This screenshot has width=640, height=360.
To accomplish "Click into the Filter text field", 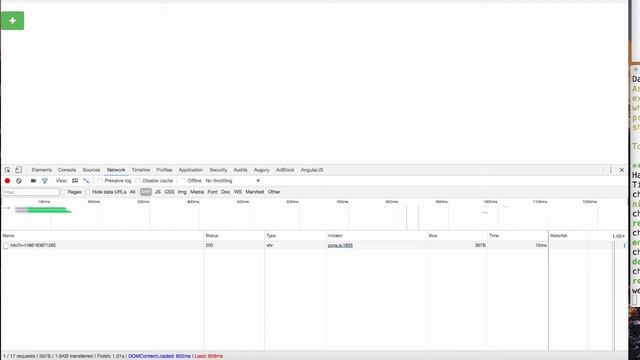I will click(x=31, y=192).
